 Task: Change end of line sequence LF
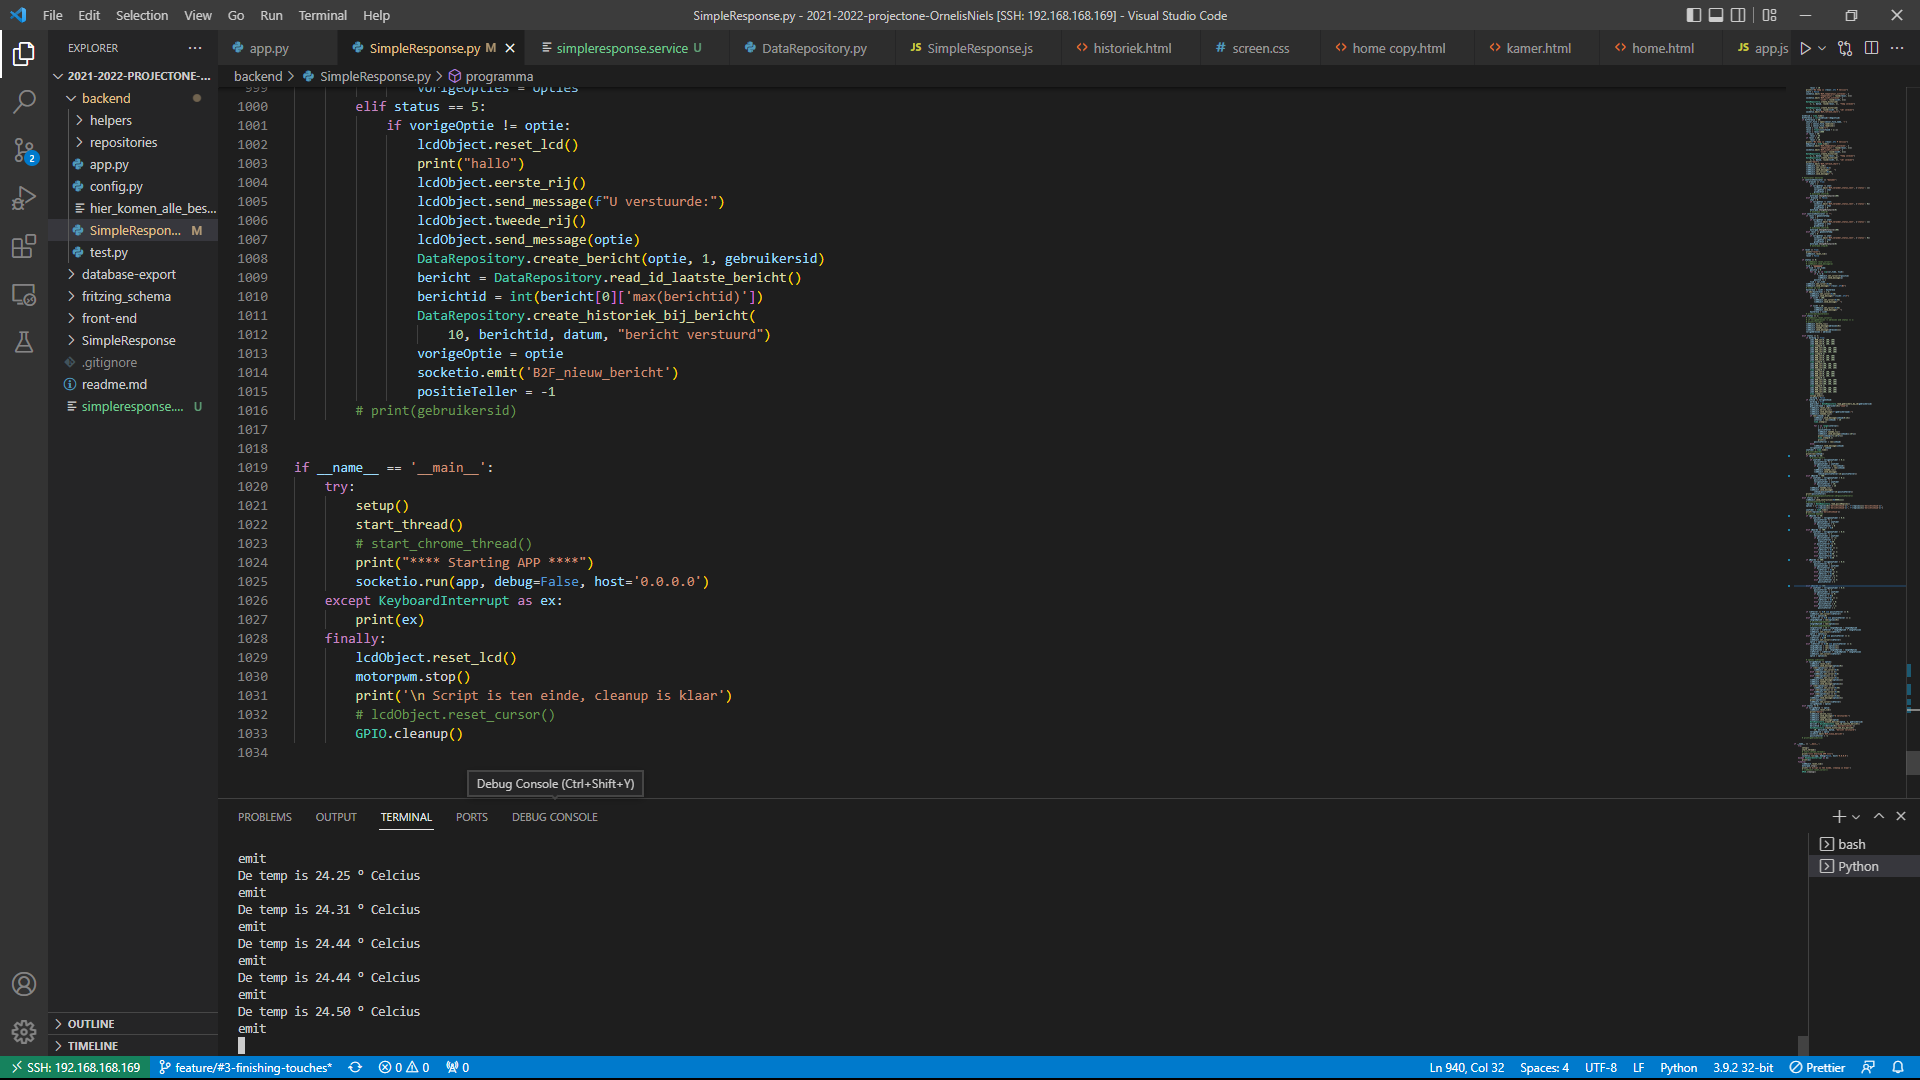point(1638,1067)
